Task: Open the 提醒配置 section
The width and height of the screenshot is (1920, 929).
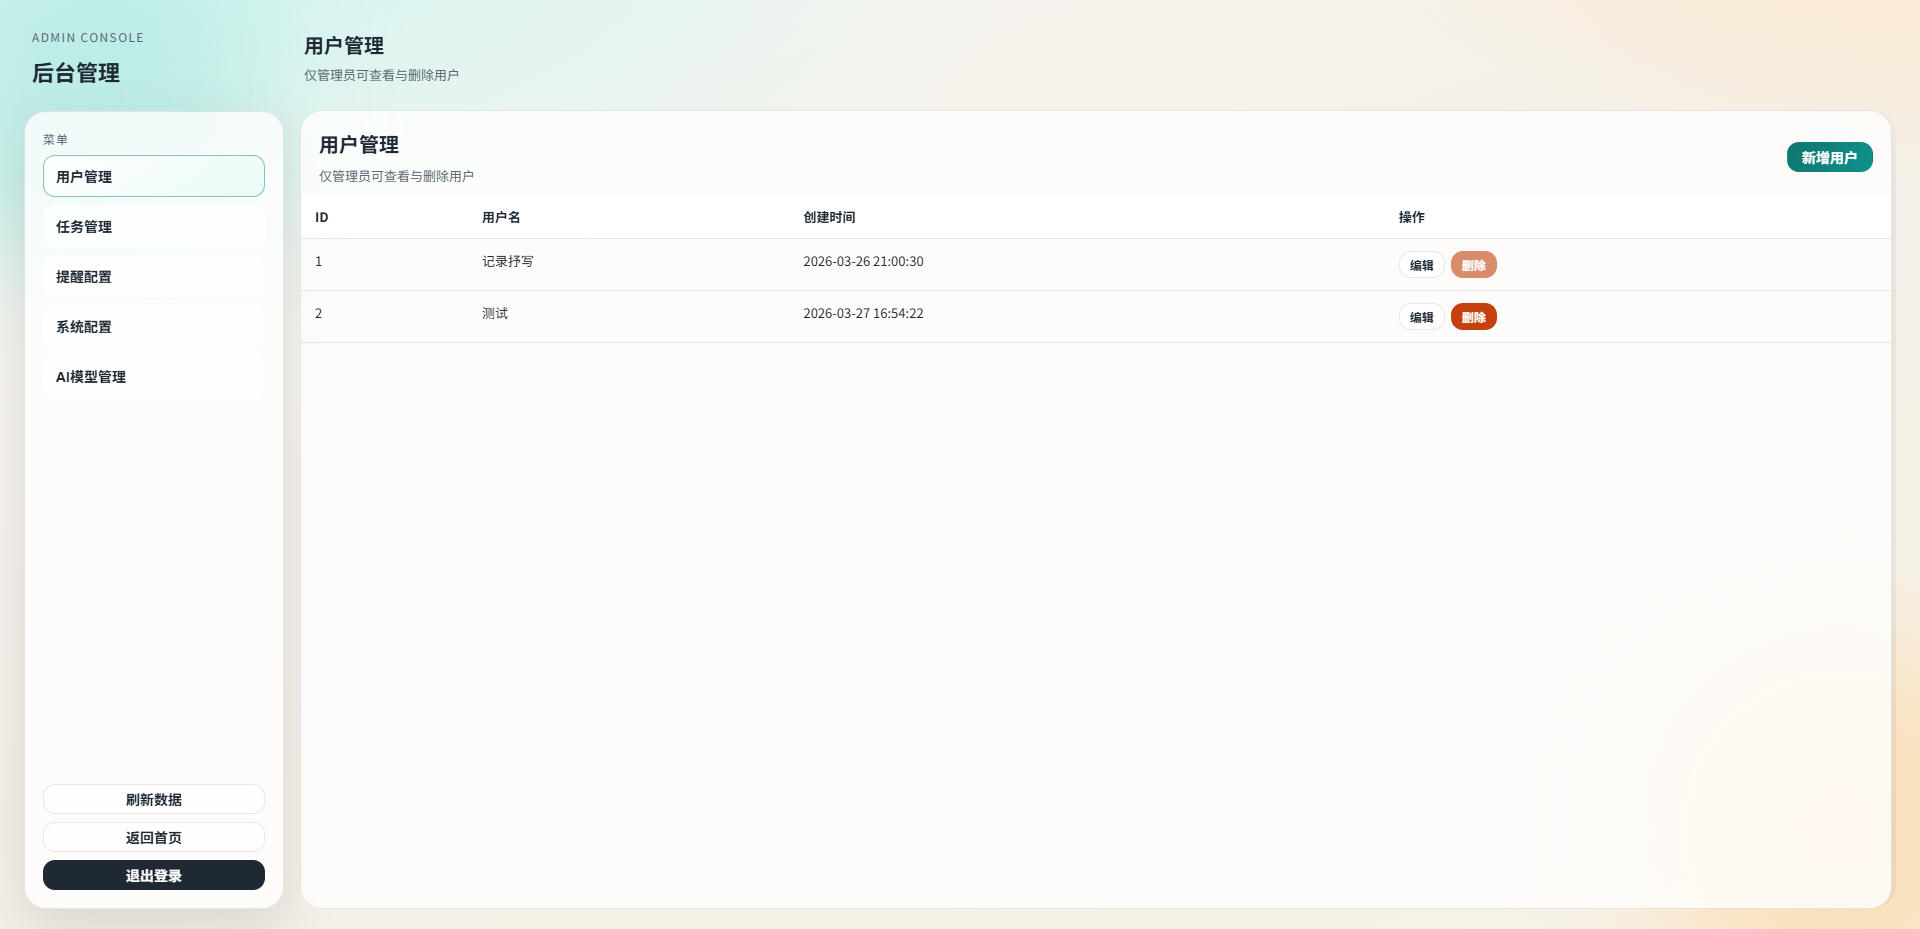Action: point(153,277)
